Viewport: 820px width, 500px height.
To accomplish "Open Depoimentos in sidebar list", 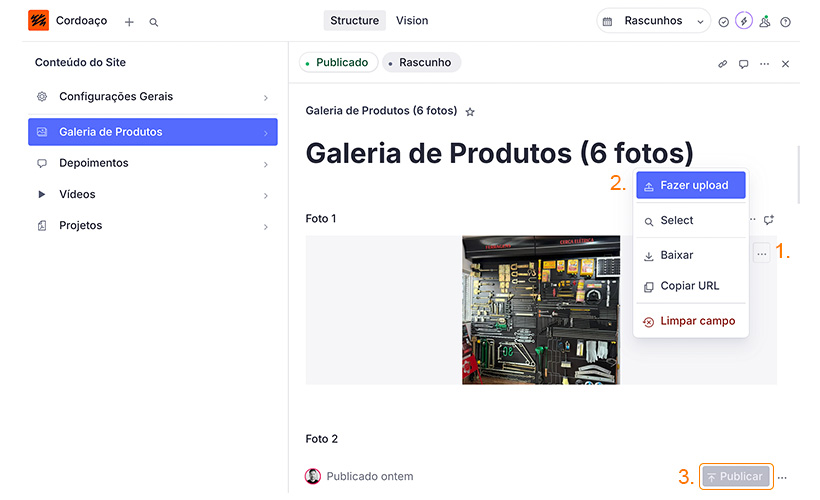I will [153, 163].
